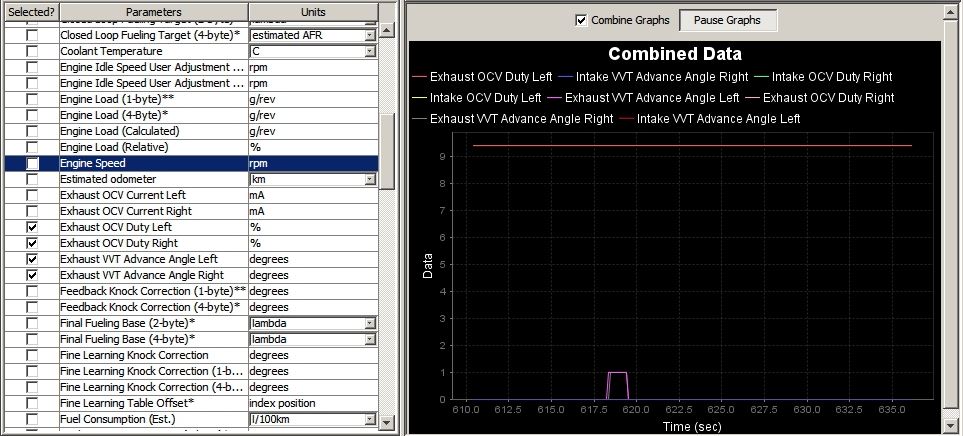Click the Units column header
963x436 pixels.
312,10
